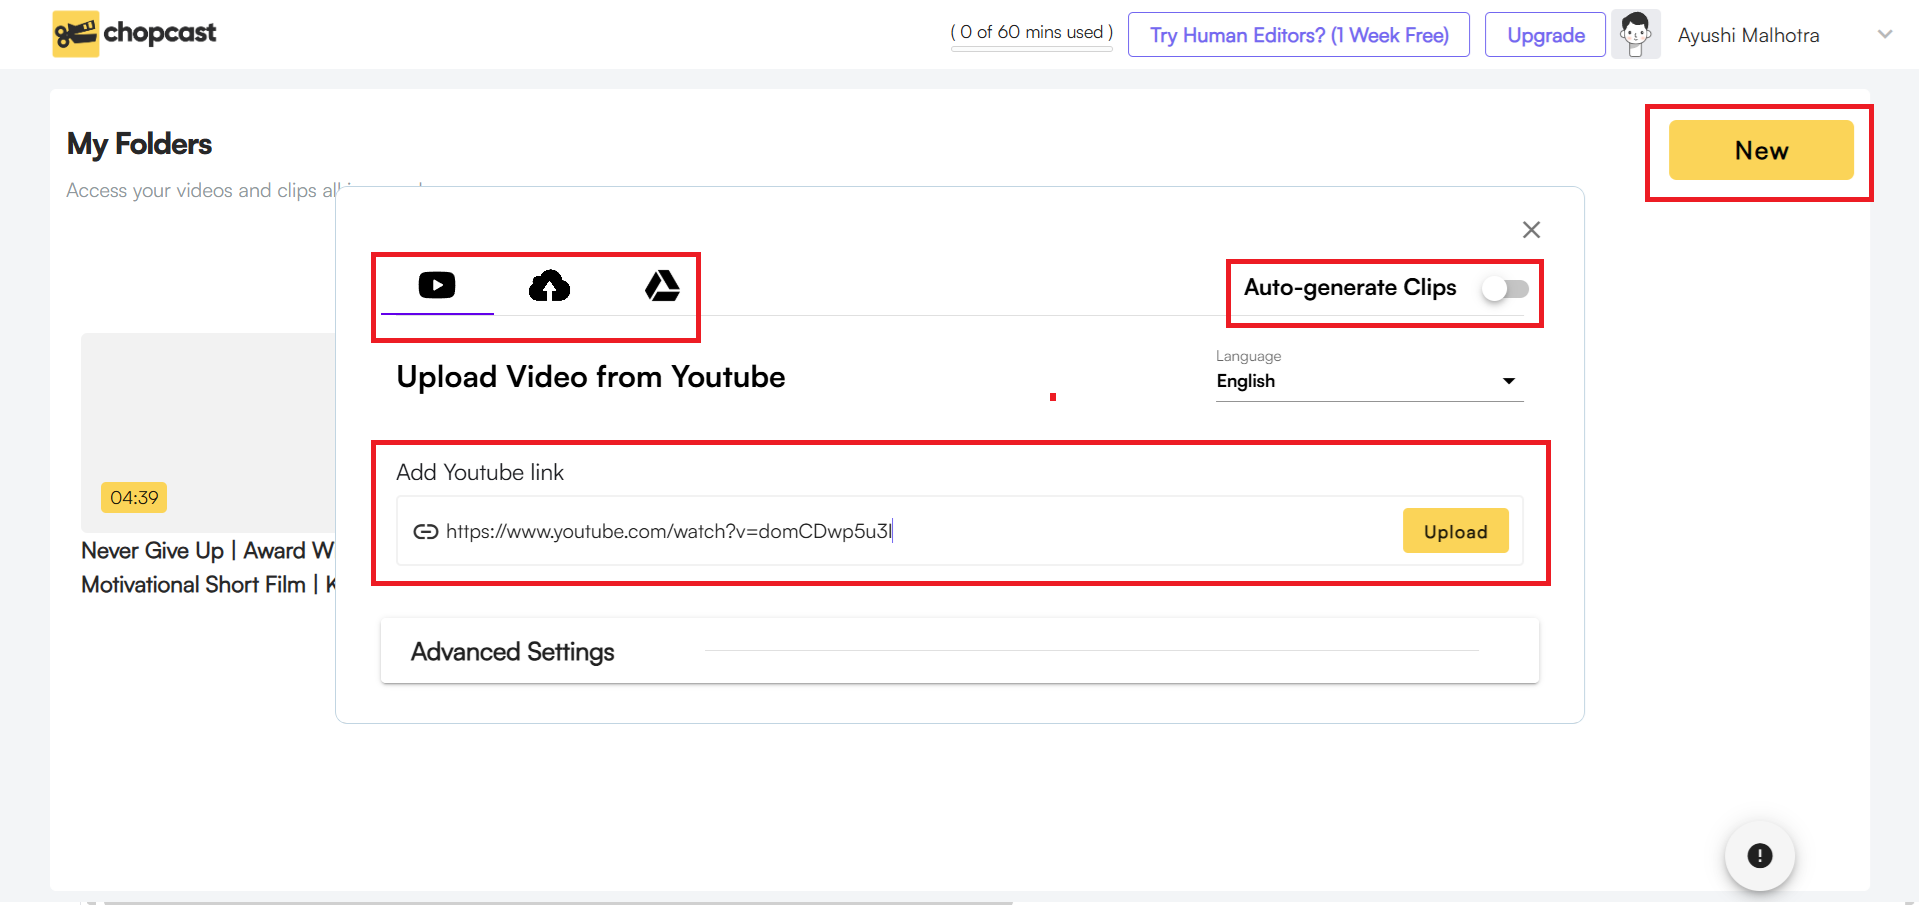Click into the YouTube link field
The height and width of the screenshot is (905, 1919).
(900, 532)
